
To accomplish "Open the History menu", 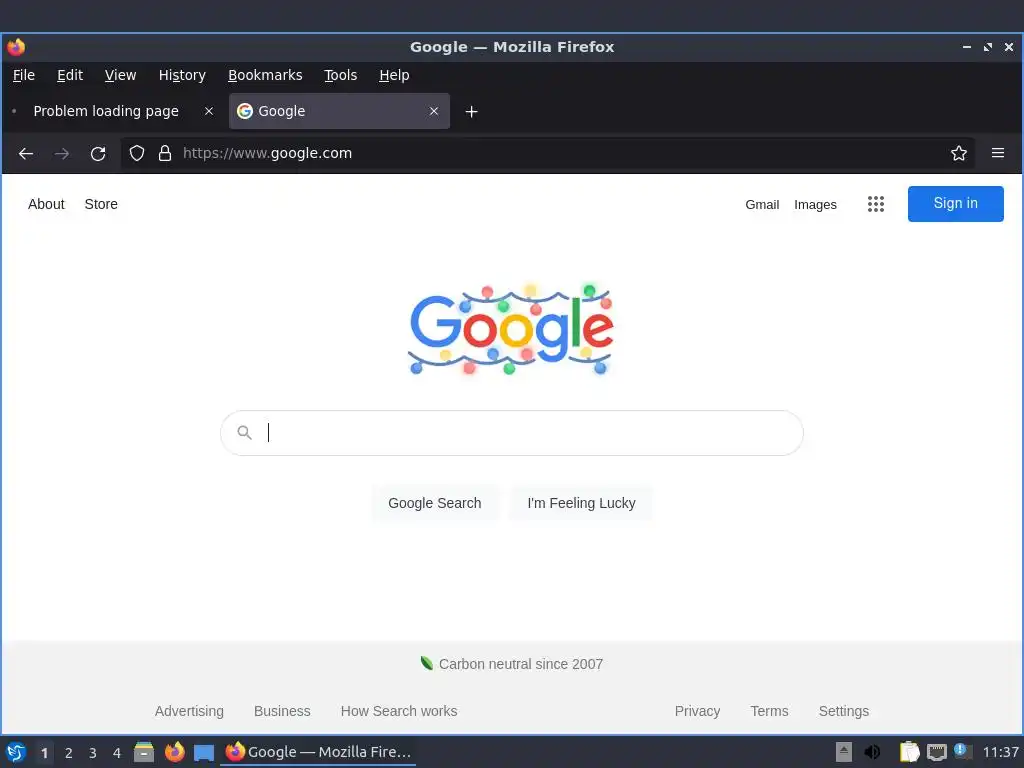I will tap(182, 75).
